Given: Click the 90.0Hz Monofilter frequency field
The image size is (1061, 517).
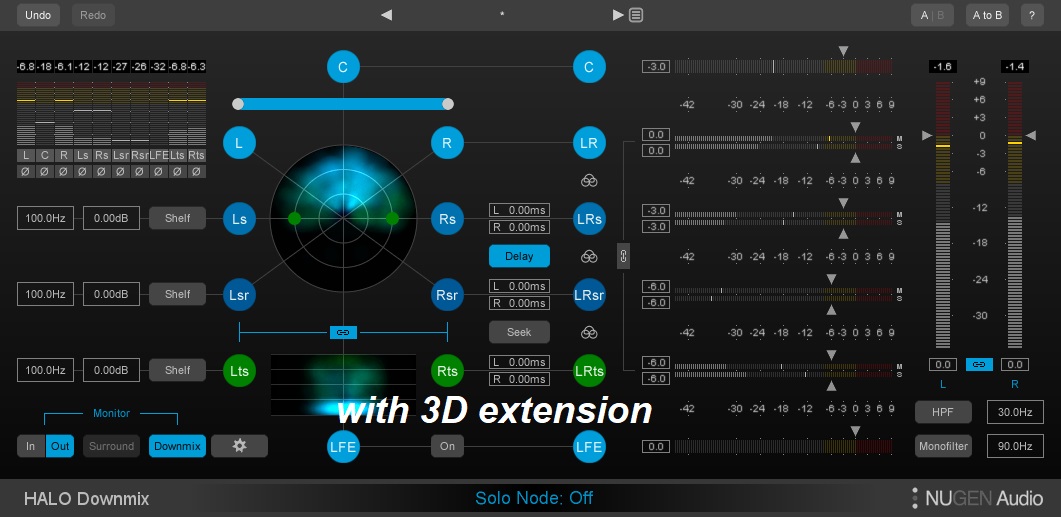Looking at the screenshot, I should 1015,446.
